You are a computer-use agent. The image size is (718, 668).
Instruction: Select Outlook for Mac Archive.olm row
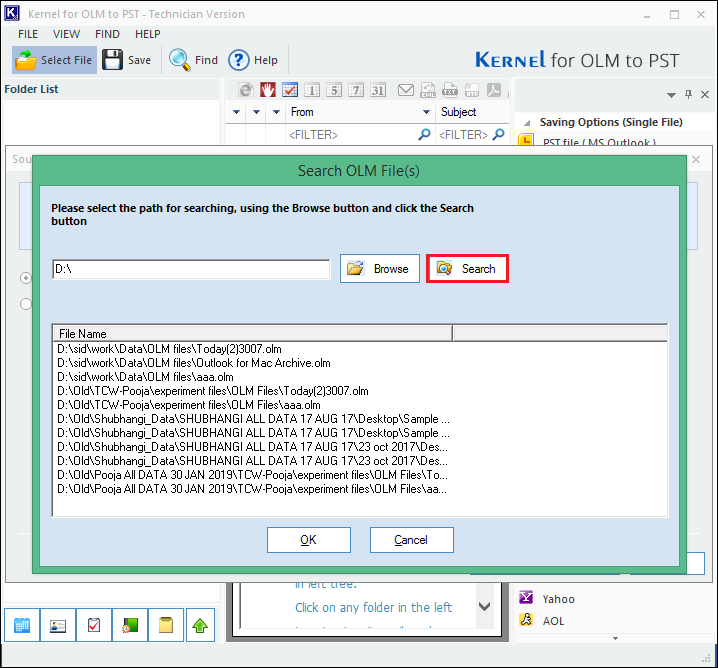[x=194, y=363]
